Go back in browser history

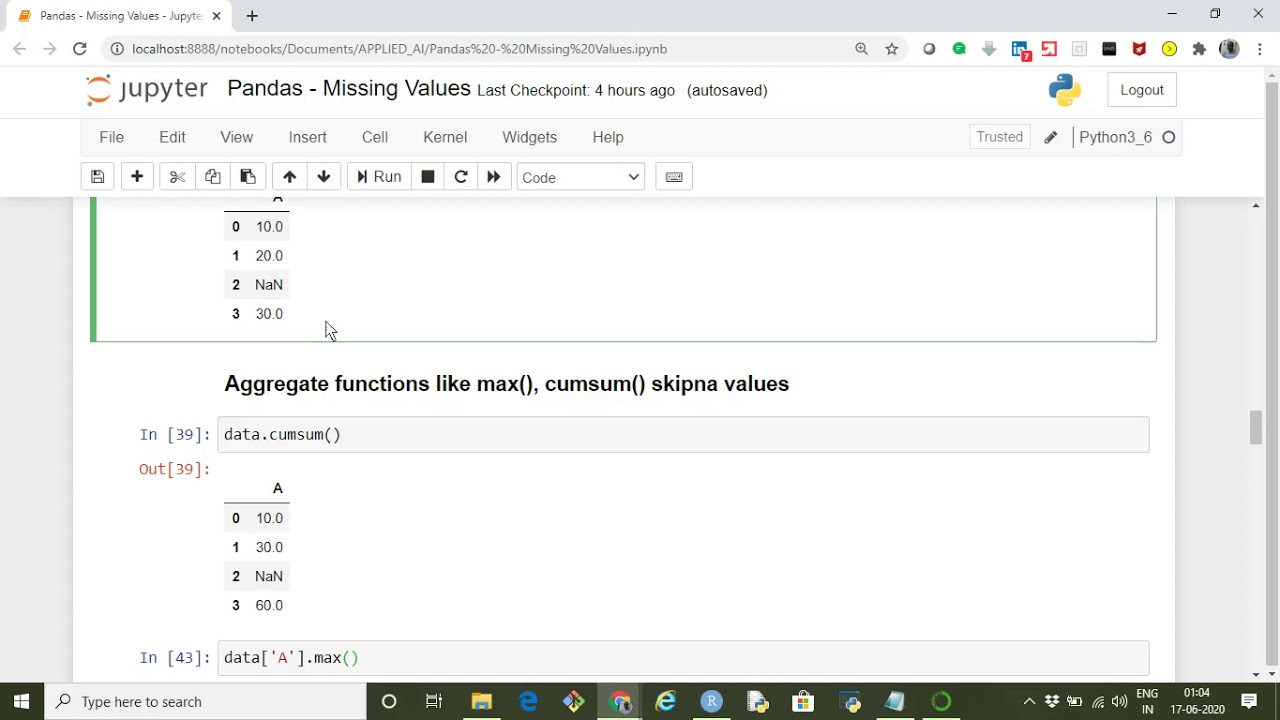20,48
